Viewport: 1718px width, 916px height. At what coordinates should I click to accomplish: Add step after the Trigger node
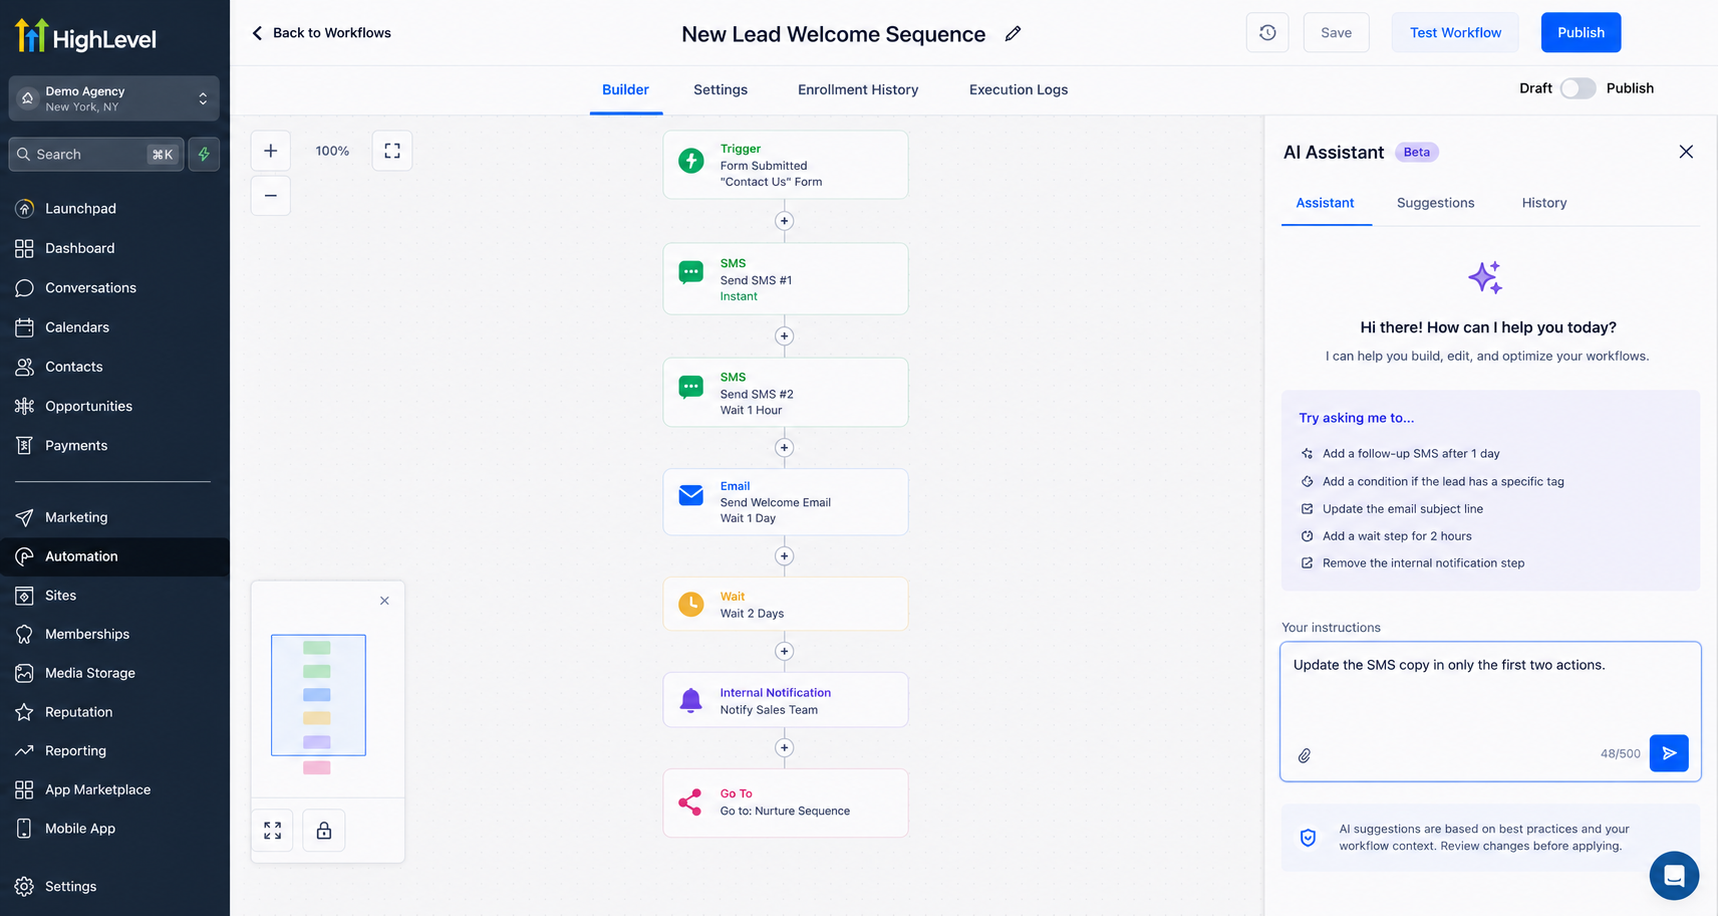[784, 221]
